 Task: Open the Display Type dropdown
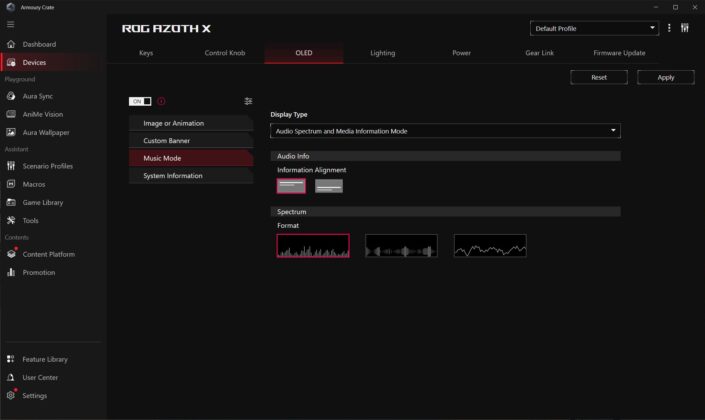pyautogui.click(x=445, y=131)
